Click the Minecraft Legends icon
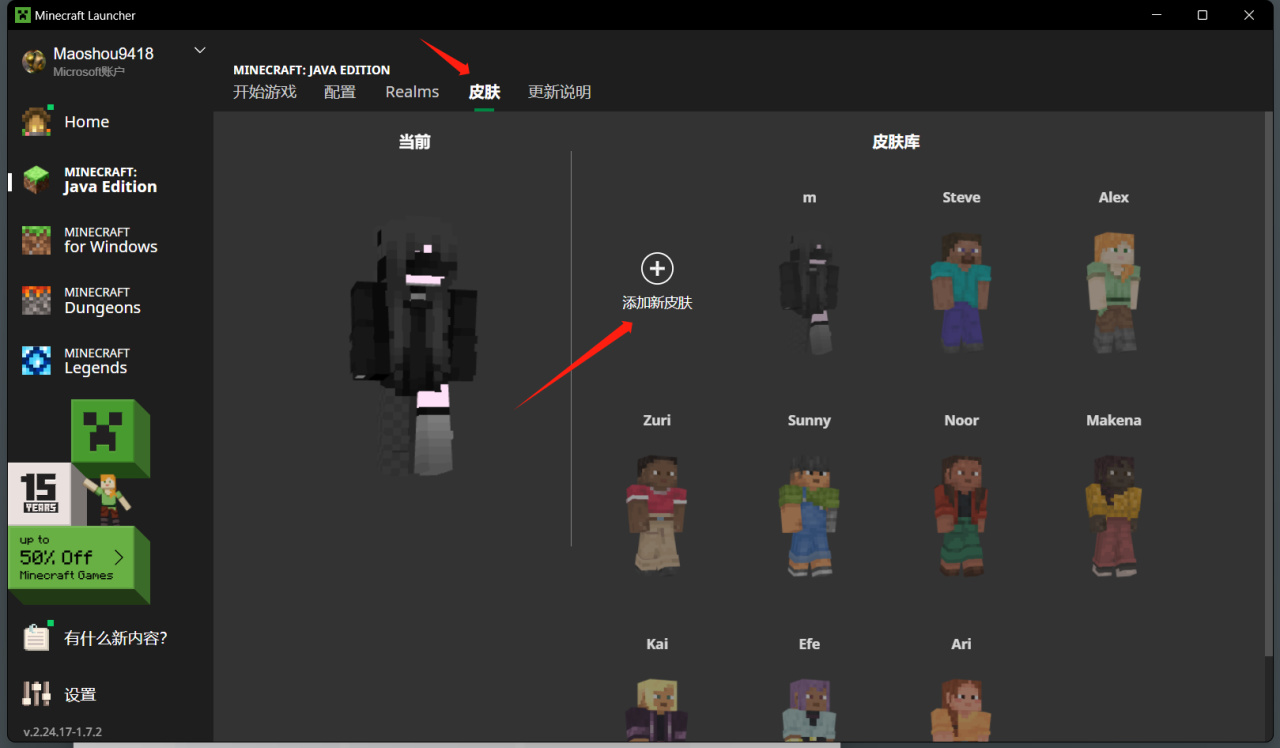Screen dimensions: 1280x748 37,361
